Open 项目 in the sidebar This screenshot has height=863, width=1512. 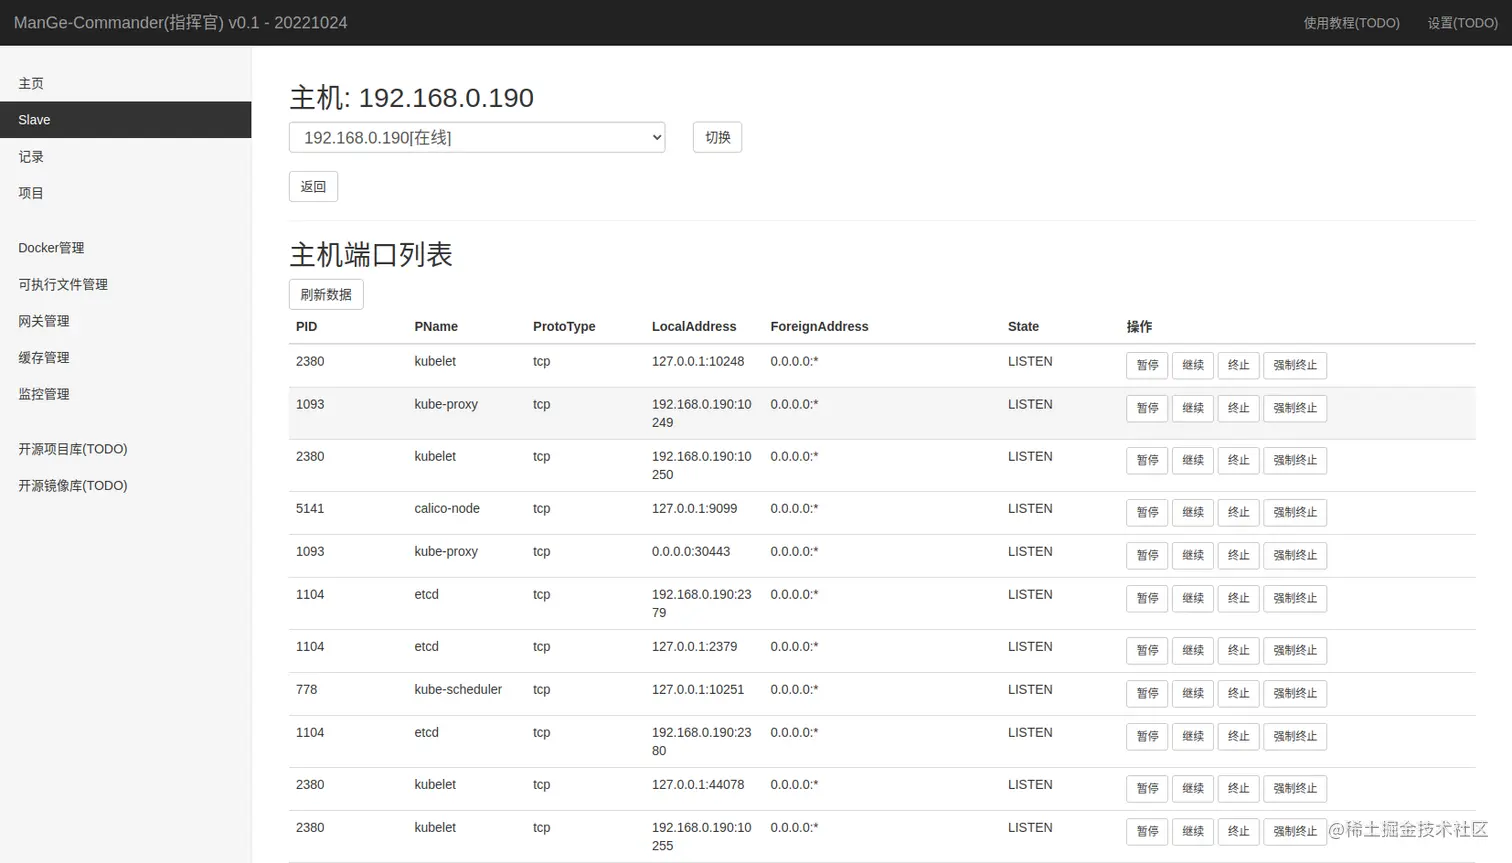tap(31, 193)
